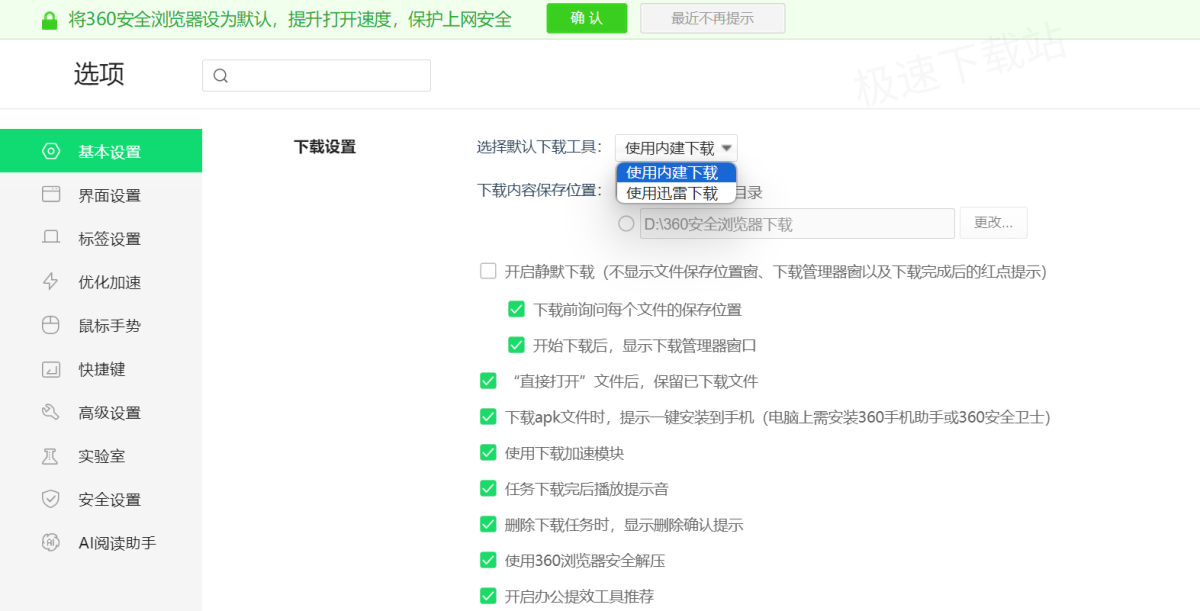Disable 使用下载加速模块 checkbox

click(488, 453)
